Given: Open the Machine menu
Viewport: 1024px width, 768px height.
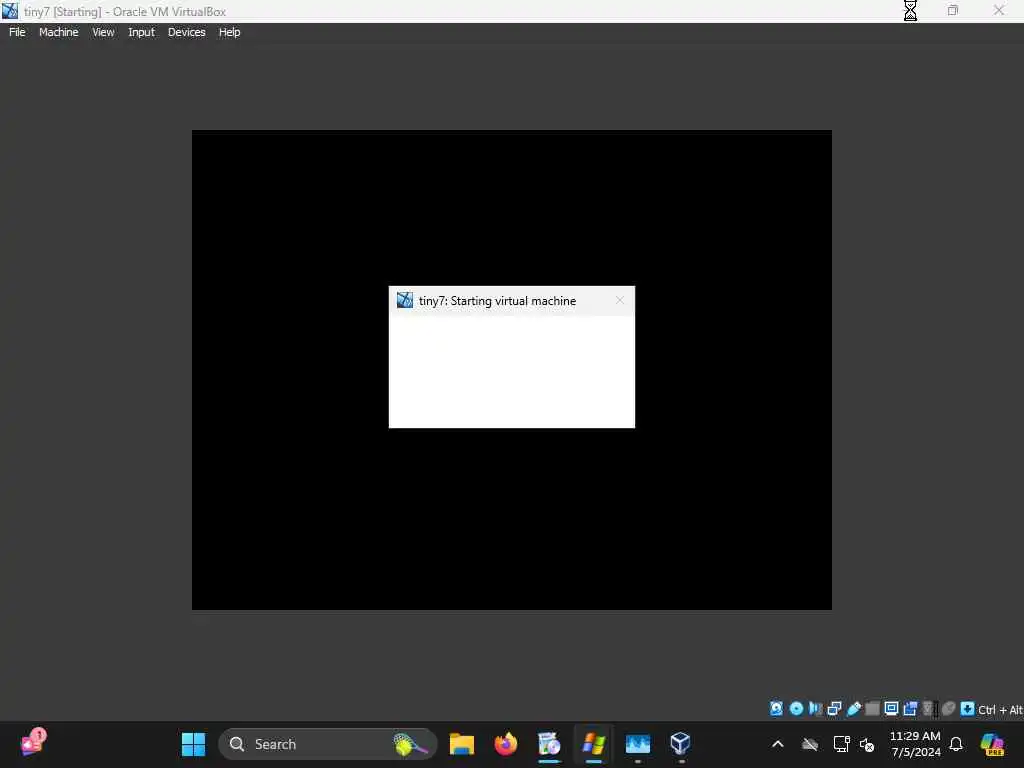Looking at the screenshot, I should pyautogui.click(x=58, y=32).
